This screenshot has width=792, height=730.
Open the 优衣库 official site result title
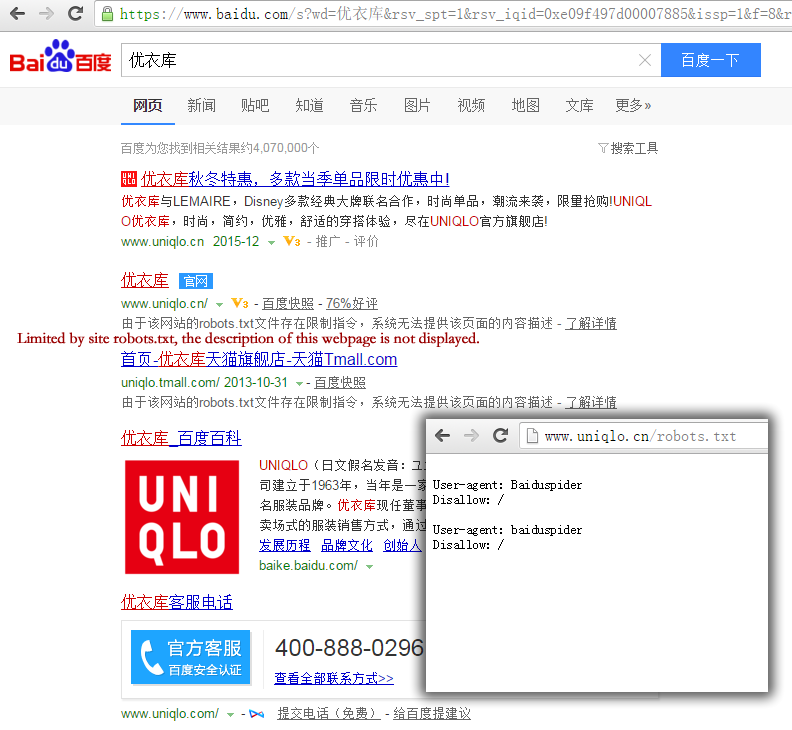click(x=145, y=280)
